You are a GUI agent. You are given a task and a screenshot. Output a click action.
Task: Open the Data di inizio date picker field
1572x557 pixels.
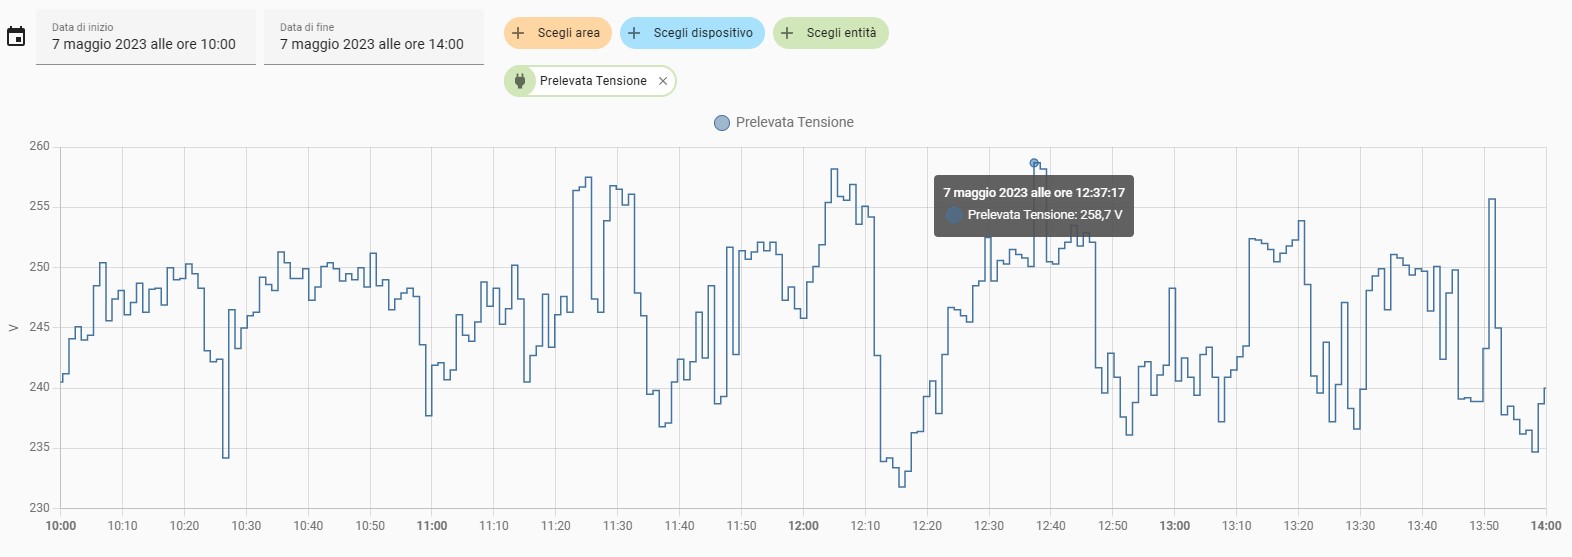coord(146,38)
